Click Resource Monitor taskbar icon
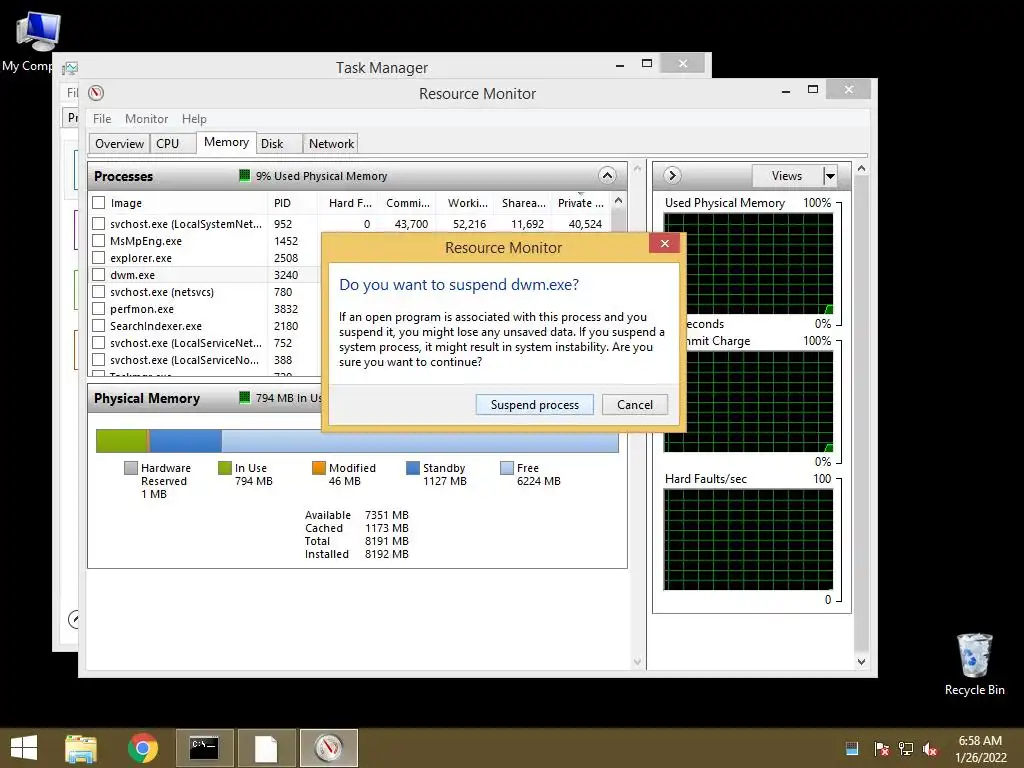 (x=328, y=748)
